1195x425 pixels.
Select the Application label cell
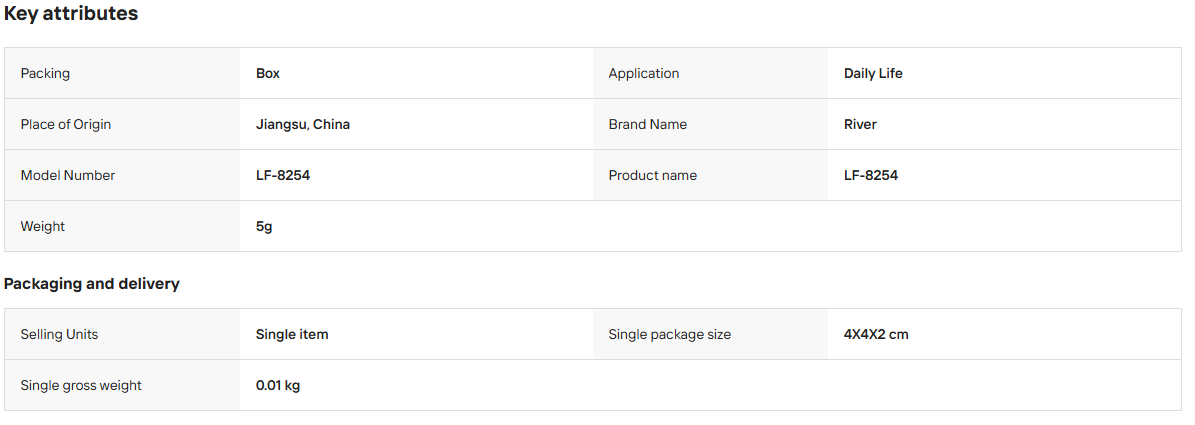coord(710,73)
